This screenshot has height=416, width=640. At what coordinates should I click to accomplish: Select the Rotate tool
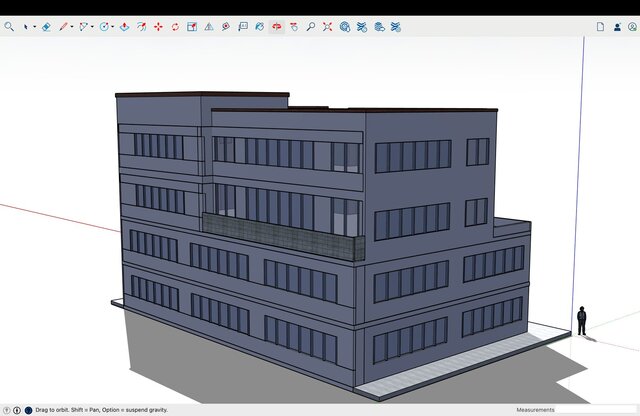click(175, 27)
